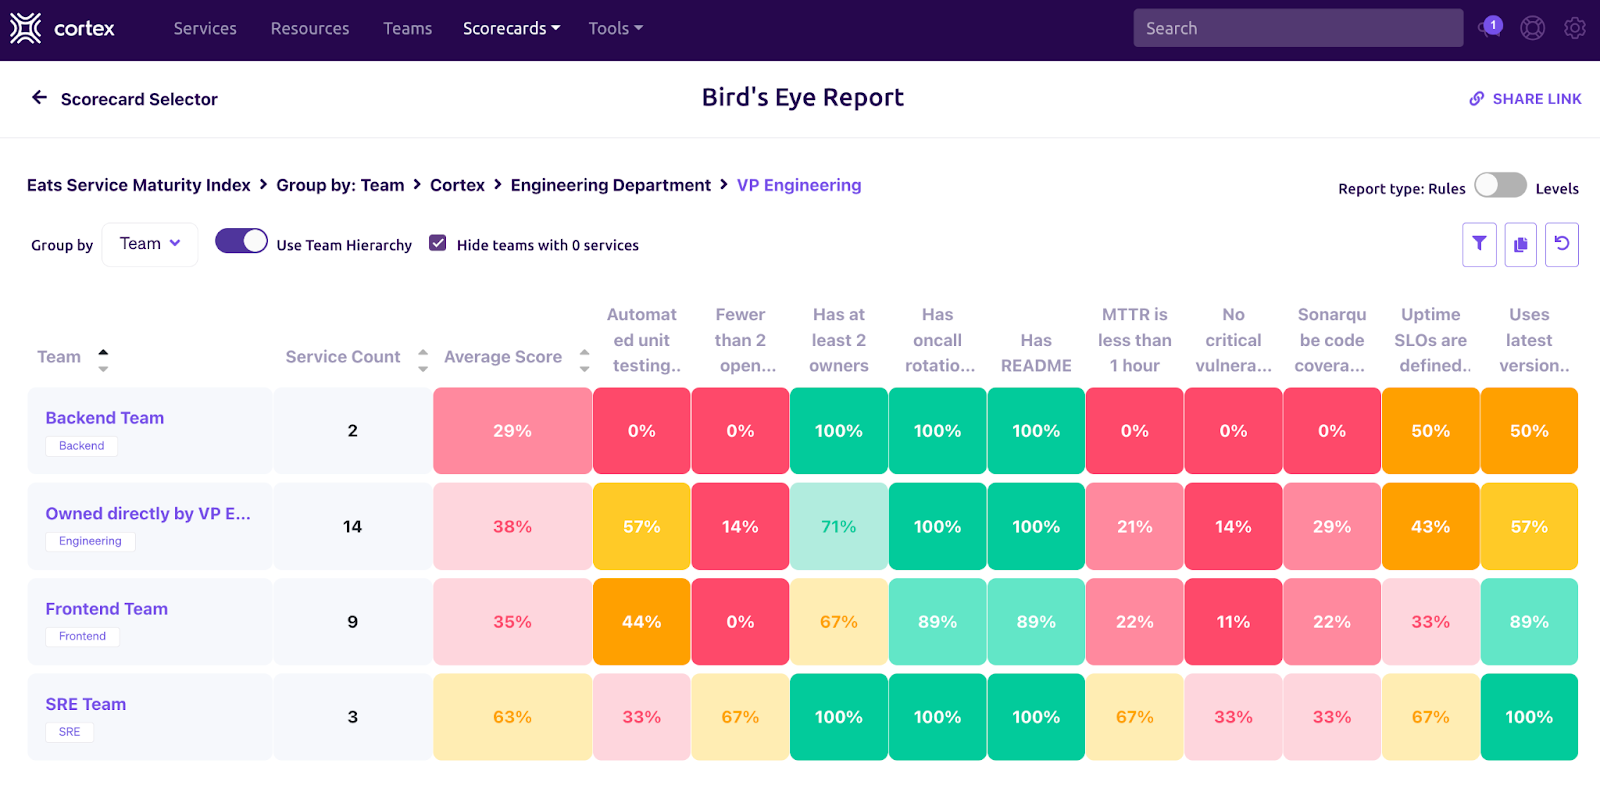Screen dimensions: 1600x785
Task: Click the SHARE LINK button
Action: 1525,99
